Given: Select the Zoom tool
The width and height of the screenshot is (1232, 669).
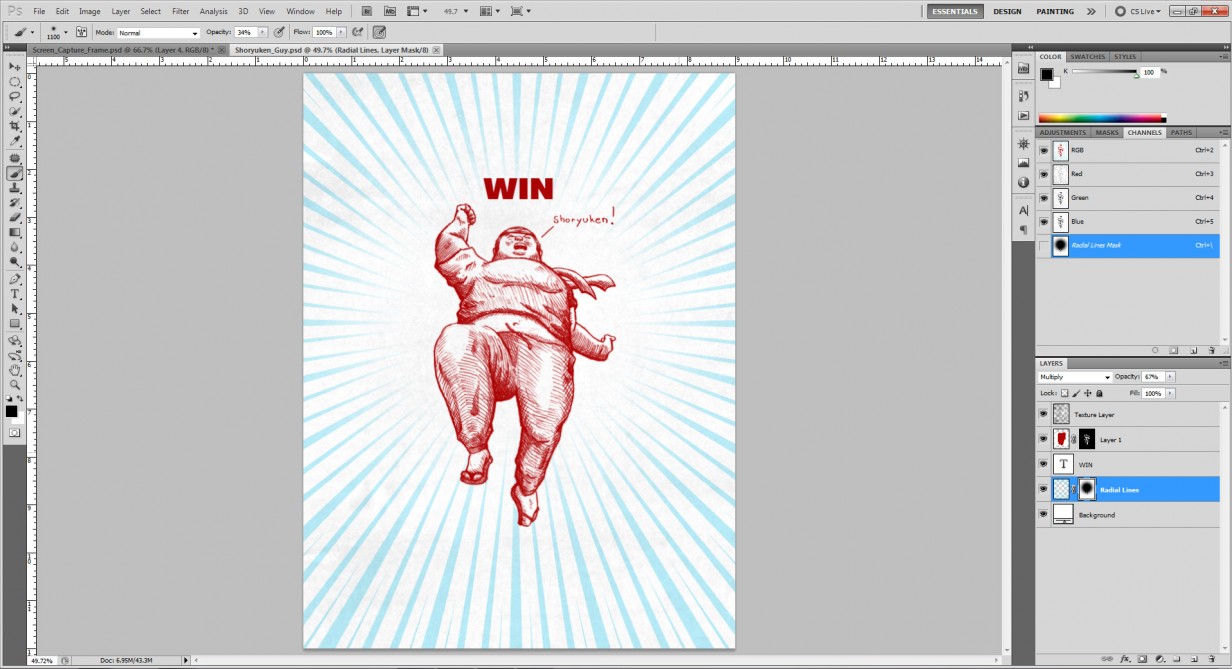Looking at the screenshot, I should pyautogui.click(x=14, y=386).
